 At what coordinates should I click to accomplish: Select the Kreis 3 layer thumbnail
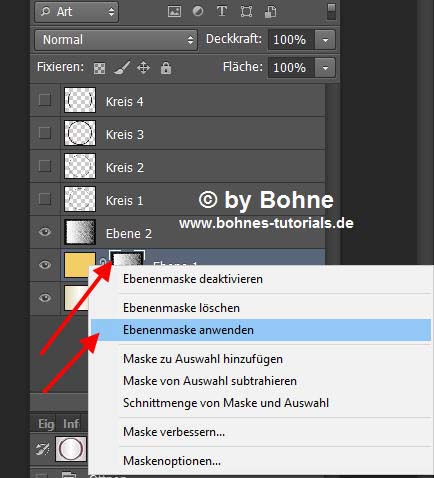click(80, 133)
